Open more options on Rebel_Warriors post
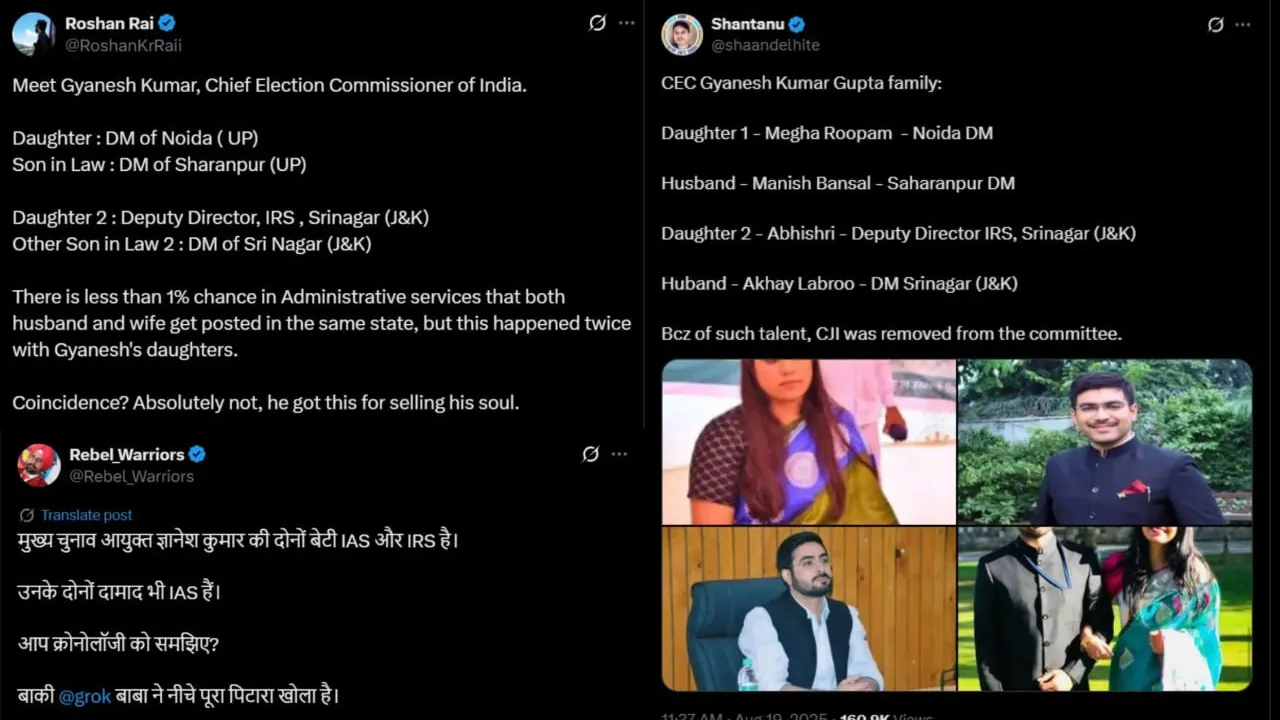Viewport: 1280px width, 720px height. coord(620,454)
